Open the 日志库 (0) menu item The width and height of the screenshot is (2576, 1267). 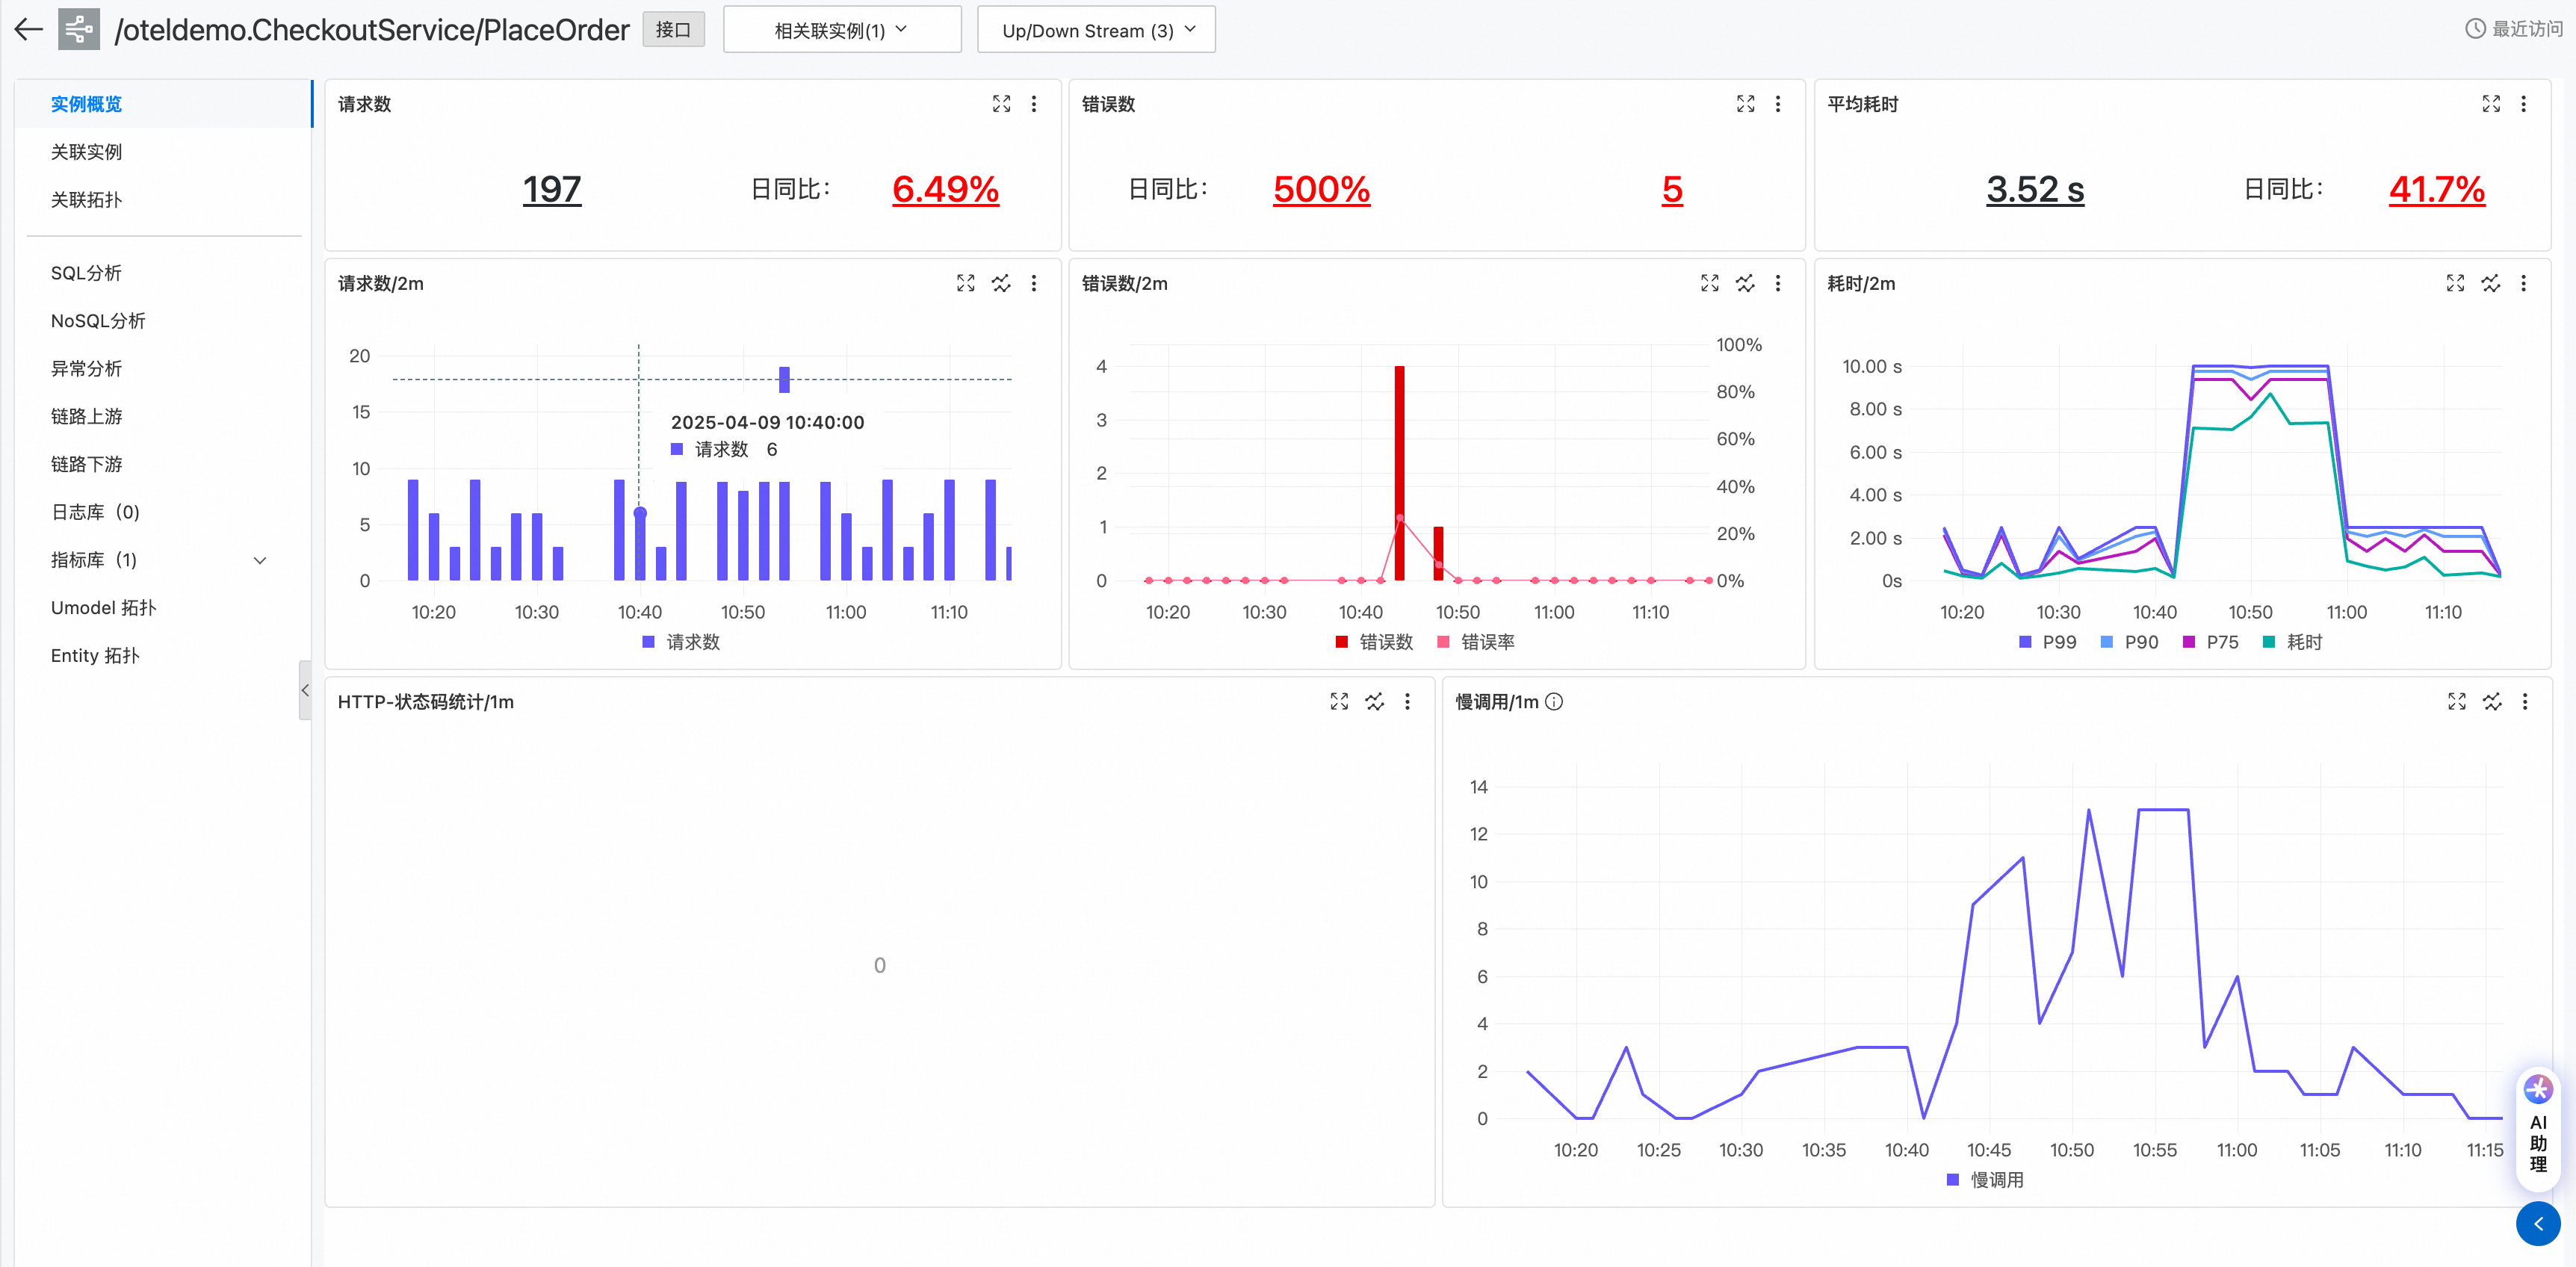click(163, 512)
